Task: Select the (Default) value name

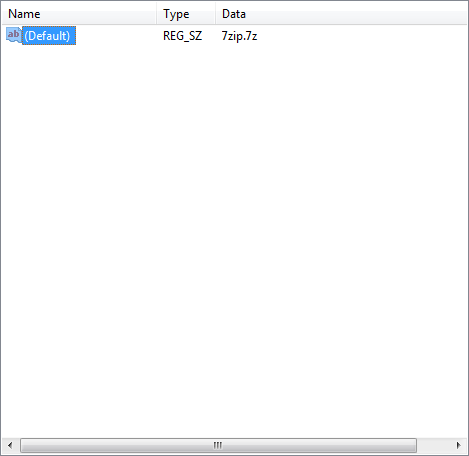Action: pyautogui.click(x=49, y=36)
